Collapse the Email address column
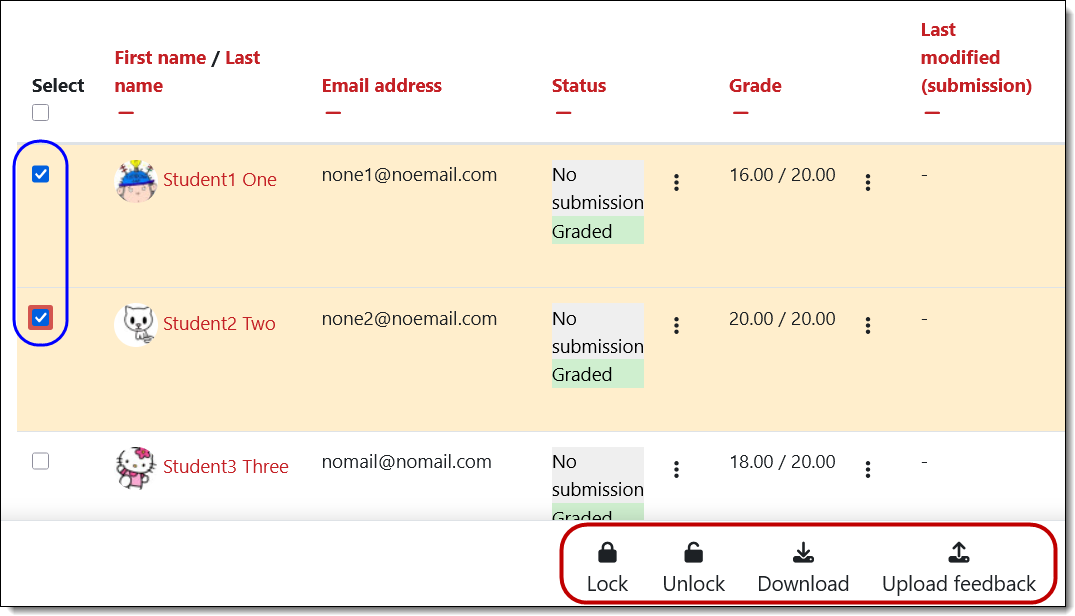Screen dimensions: 1075x616 [x=333, y=113]
